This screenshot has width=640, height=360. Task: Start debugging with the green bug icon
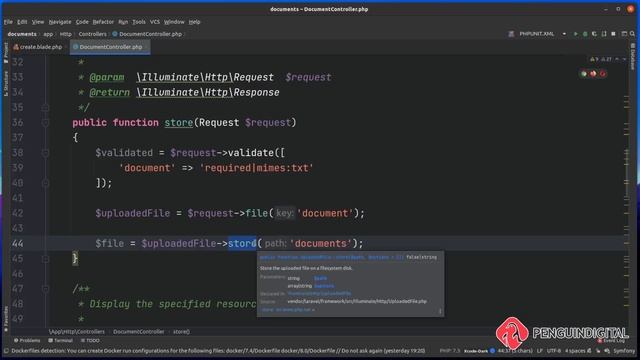585,34
